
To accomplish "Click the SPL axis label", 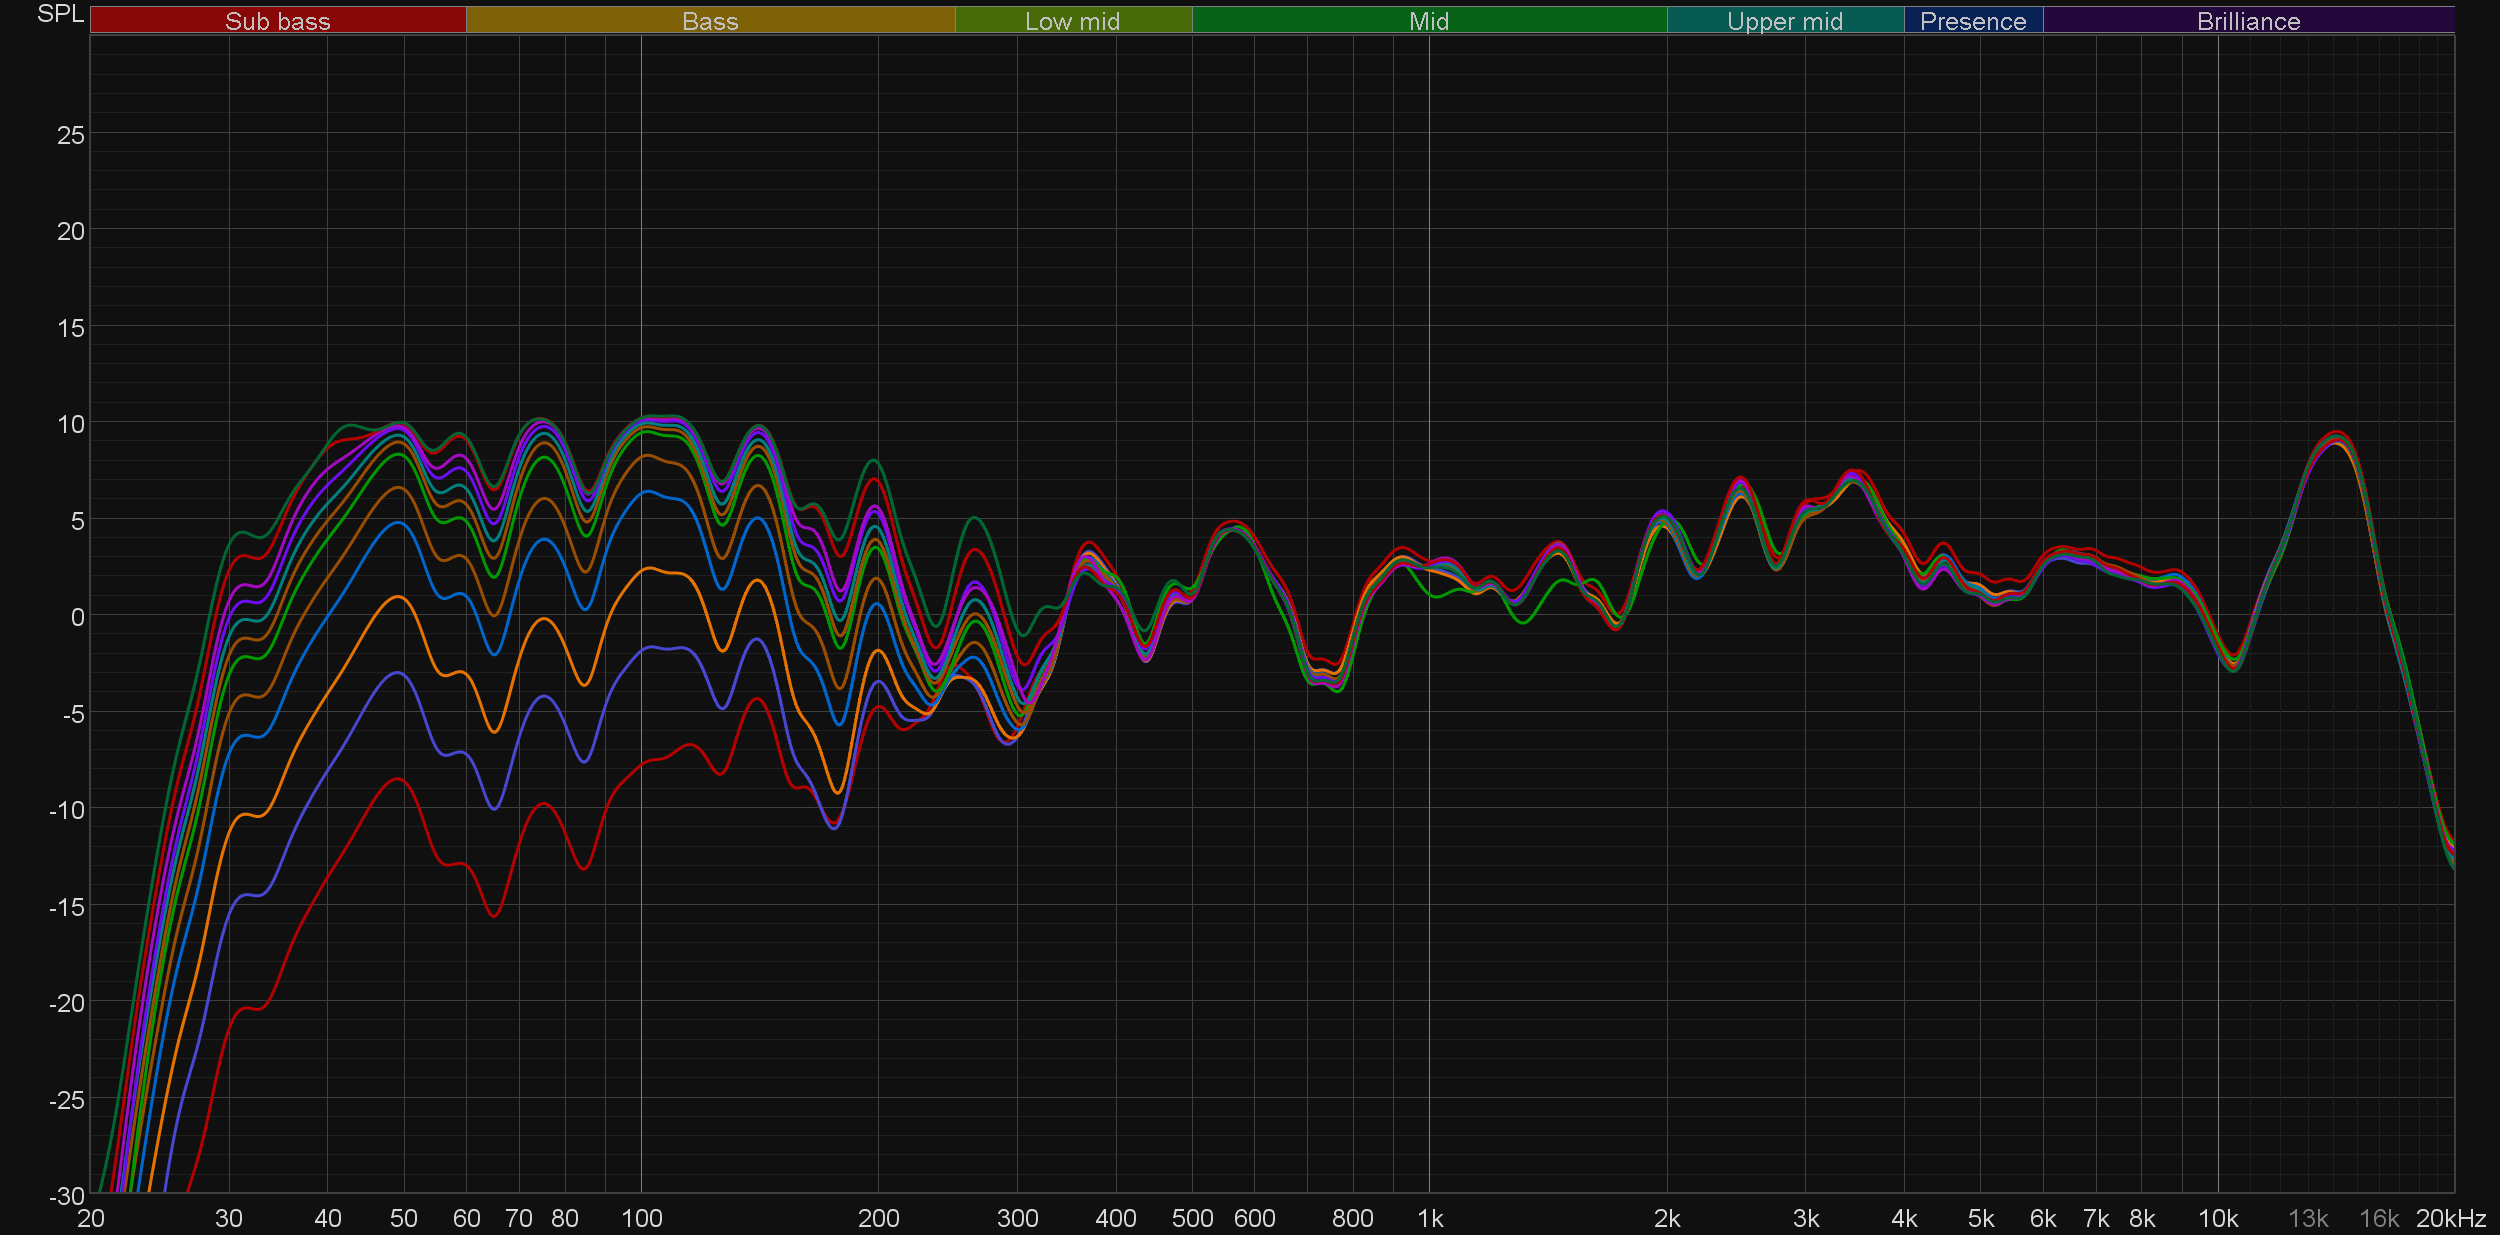I will (60, 14).
